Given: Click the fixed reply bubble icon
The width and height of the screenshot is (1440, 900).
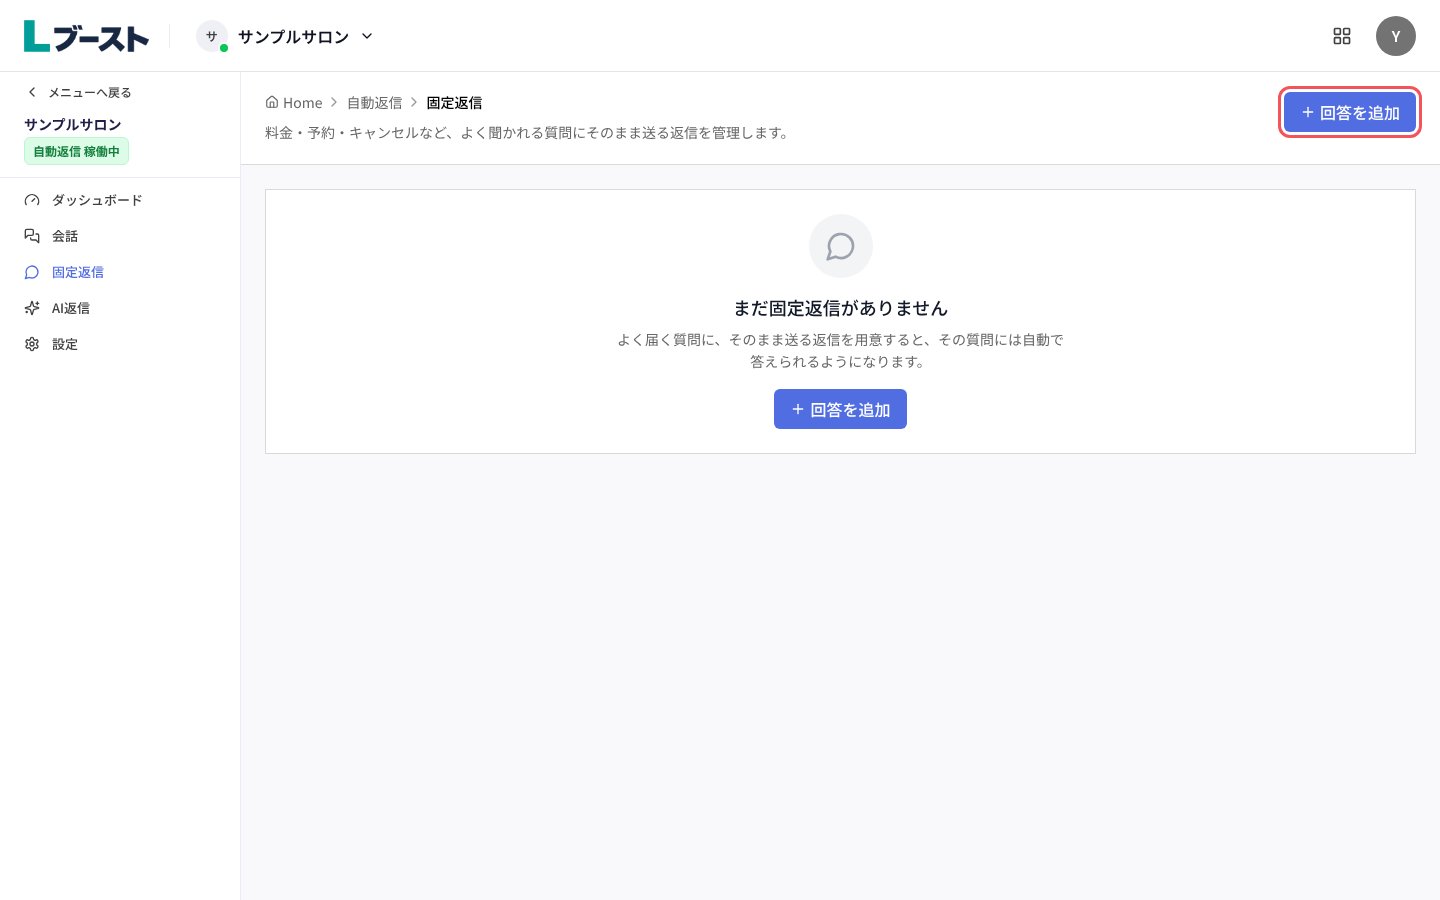Looking at the screenshot, I should 32,272.
